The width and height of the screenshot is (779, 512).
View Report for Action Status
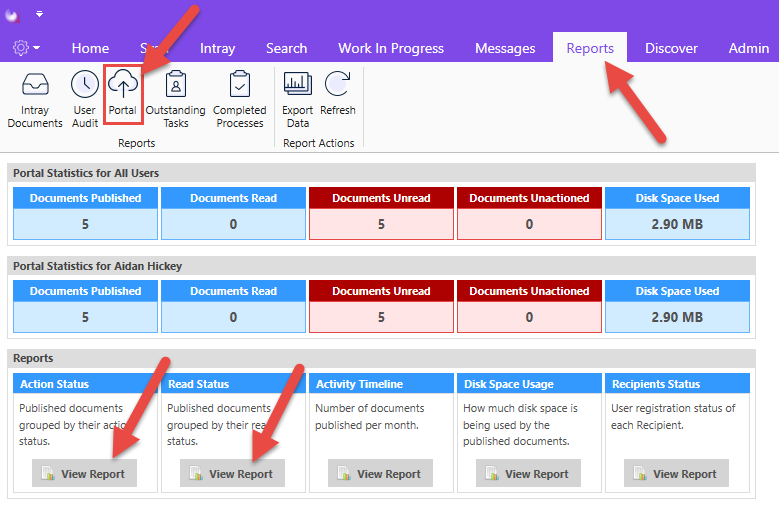click(x=84, y=473)
